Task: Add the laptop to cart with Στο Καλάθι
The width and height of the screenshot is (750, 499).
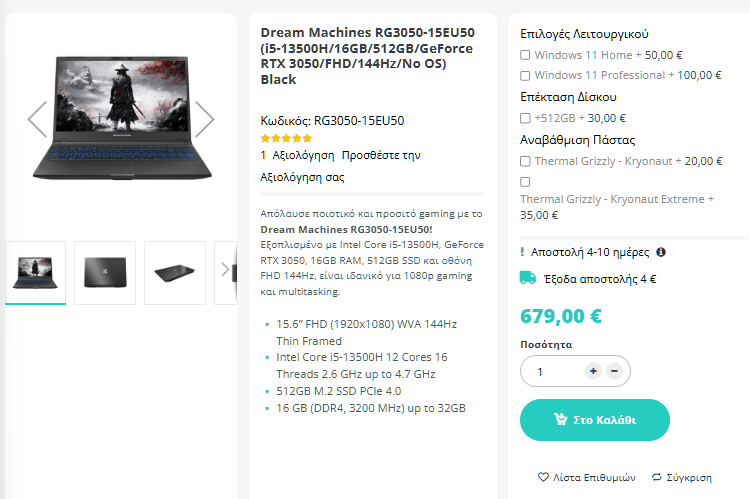Action: (x=595, y=420)
